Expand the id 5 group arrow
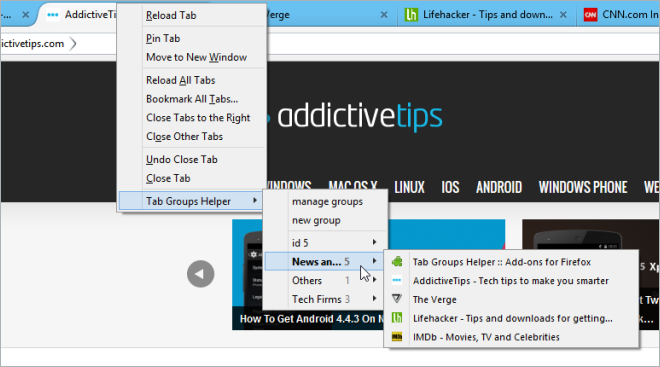Screen dimensions: 660x367 pyautogui.click(x=374, y=242)
